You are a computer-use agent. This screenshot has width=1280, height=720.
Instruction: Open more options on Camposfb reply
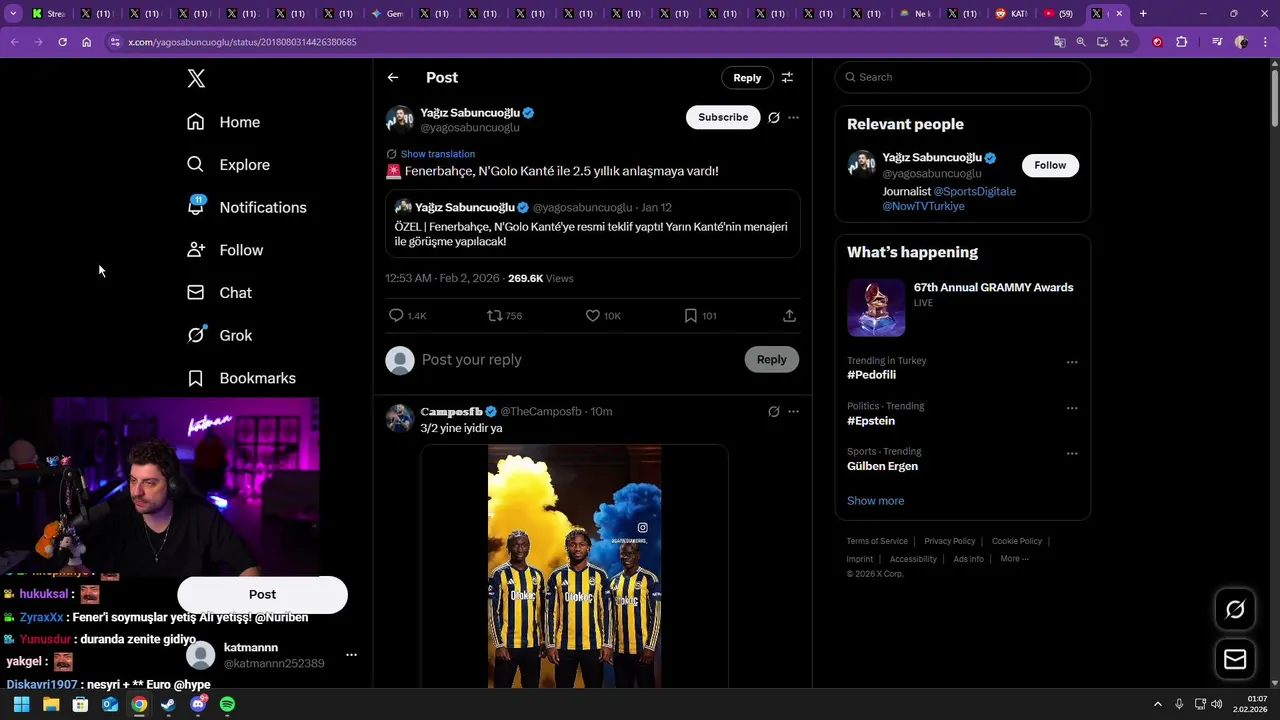(793, 411)
